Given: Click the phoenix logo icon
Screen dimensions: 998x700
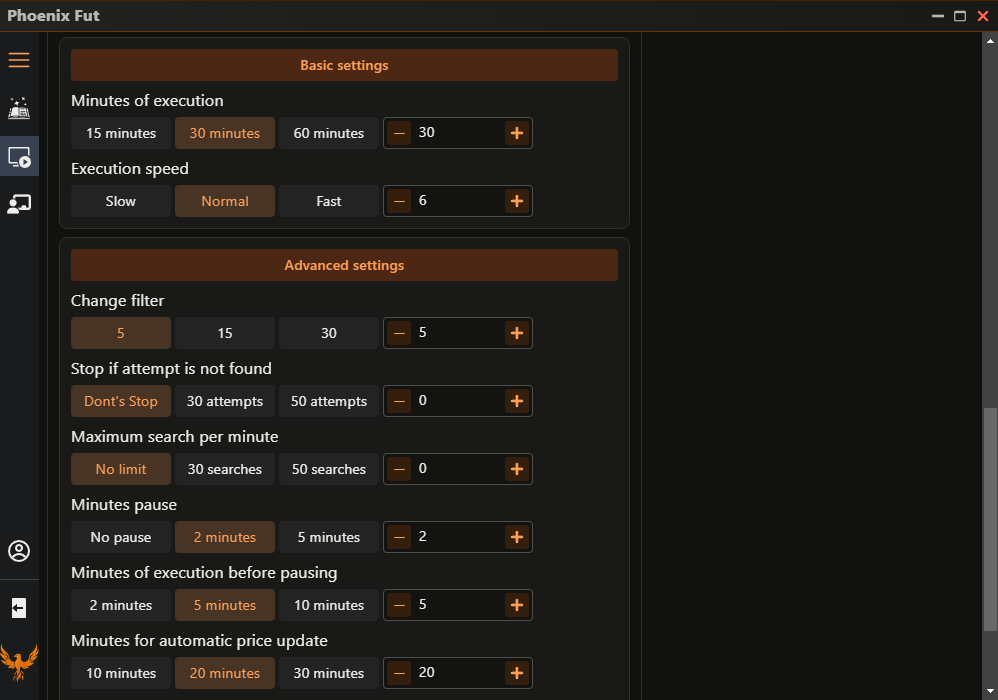Looking at the screenshot, I should point(19,662).
